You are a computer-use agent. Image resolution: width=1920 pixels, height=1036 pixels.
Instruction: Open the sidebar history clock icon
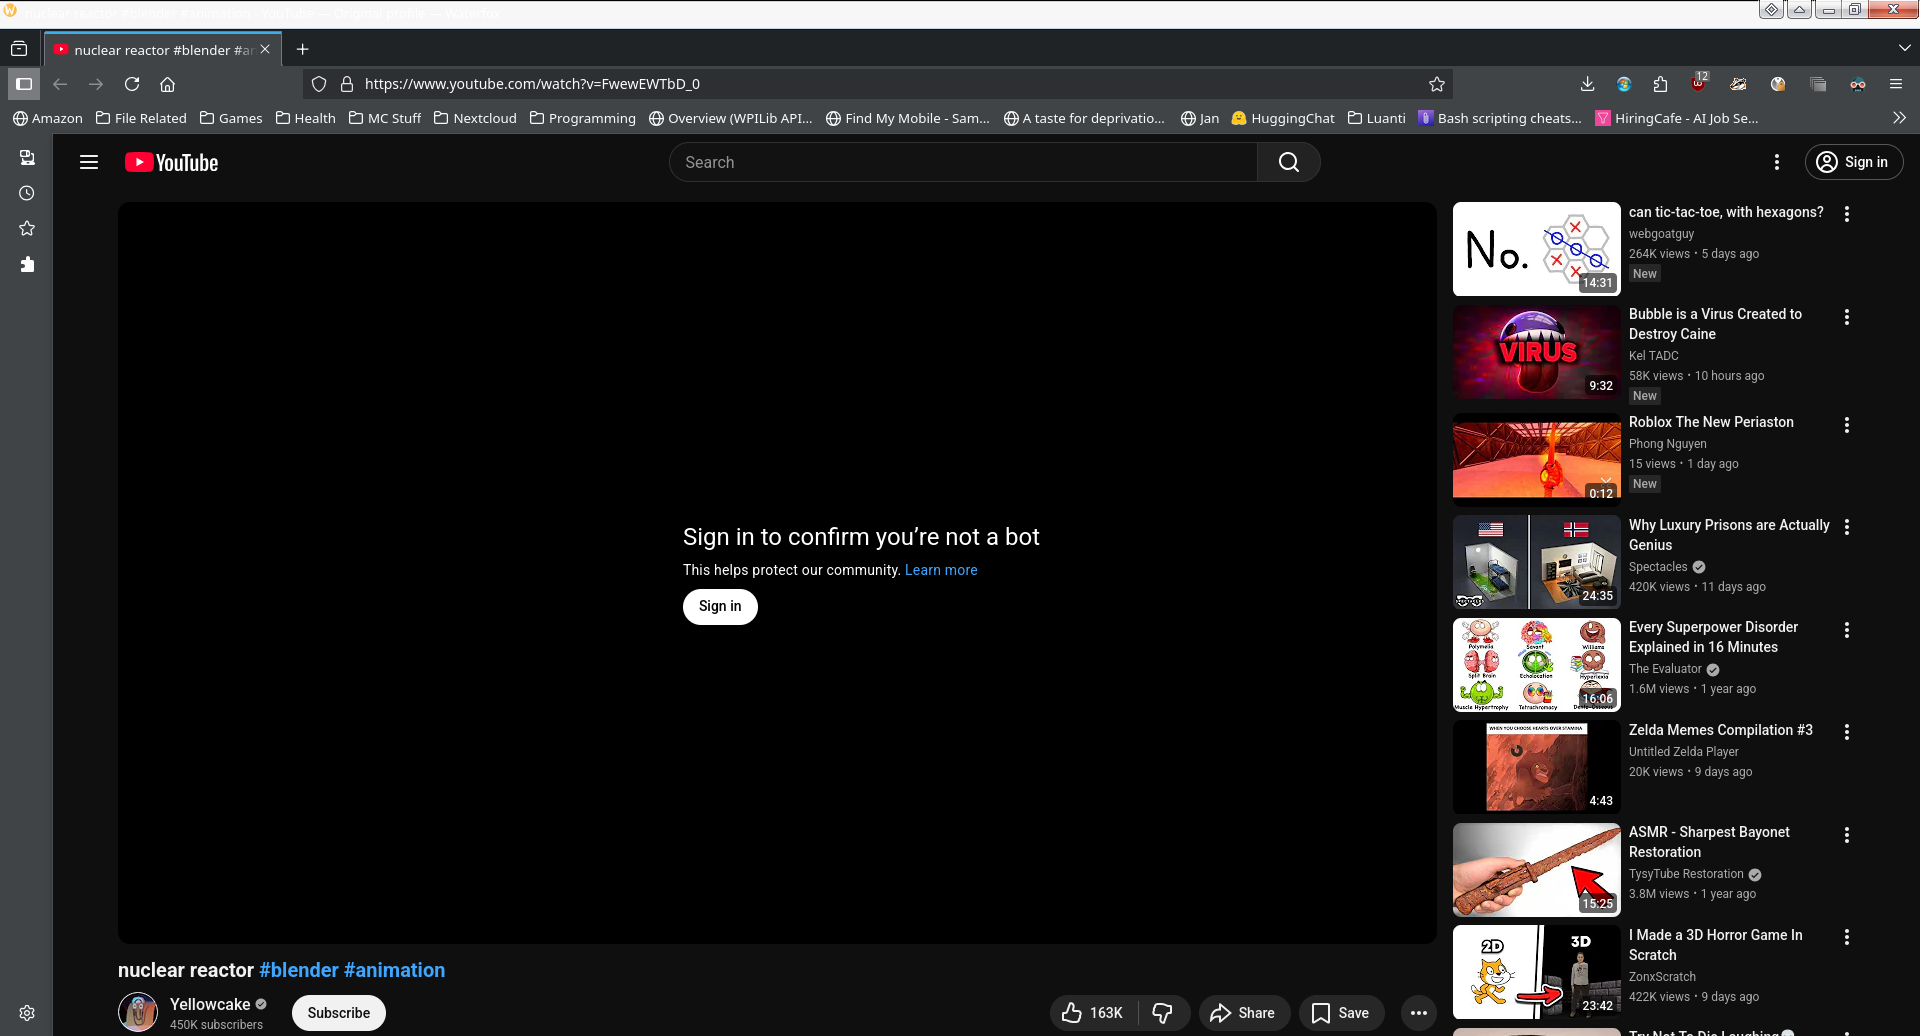[27, 193]
